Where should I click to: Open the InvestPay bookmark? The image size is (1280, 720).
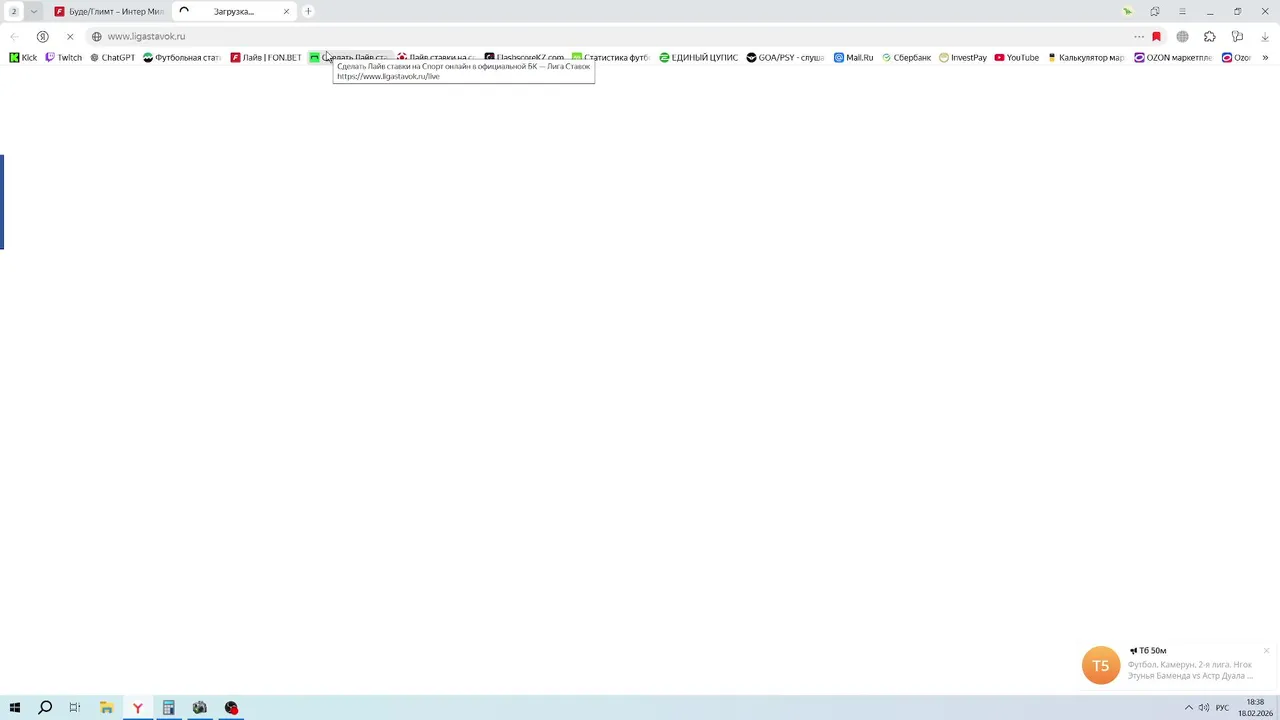click(x=962, y=58)
